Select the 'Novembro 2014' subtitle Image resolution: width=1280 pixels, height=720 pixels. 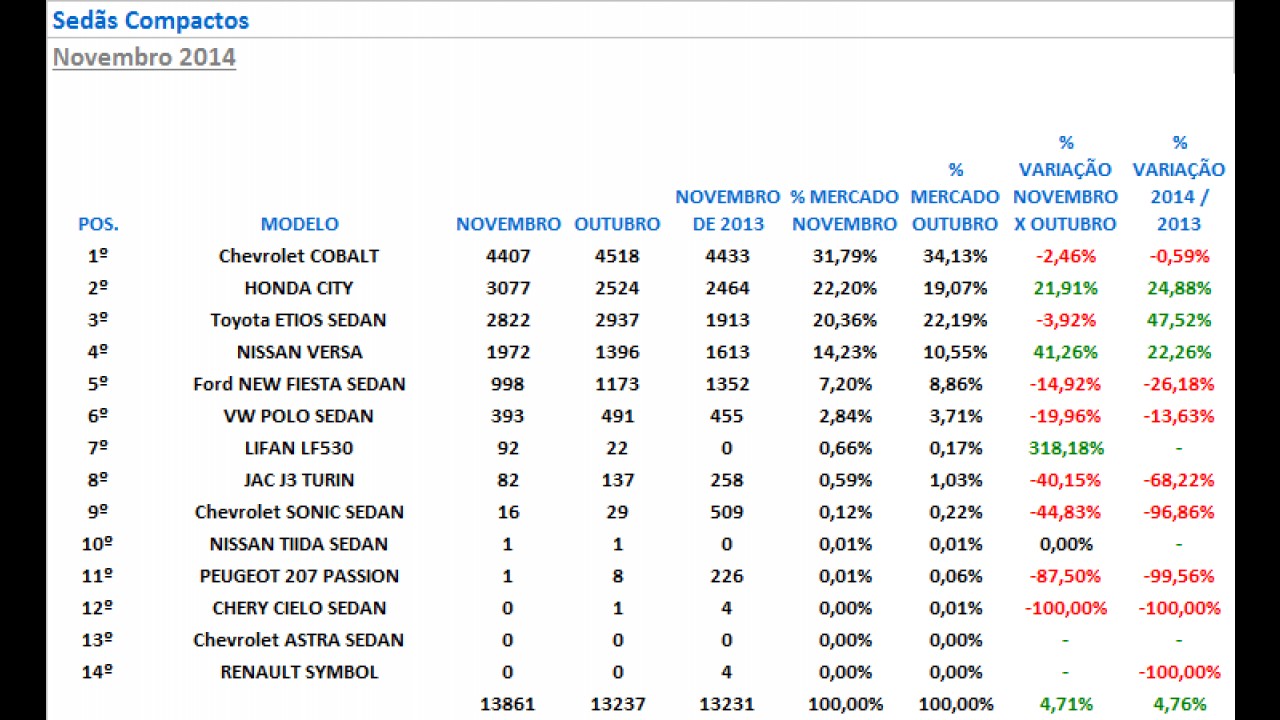click(x=144, y=57)
